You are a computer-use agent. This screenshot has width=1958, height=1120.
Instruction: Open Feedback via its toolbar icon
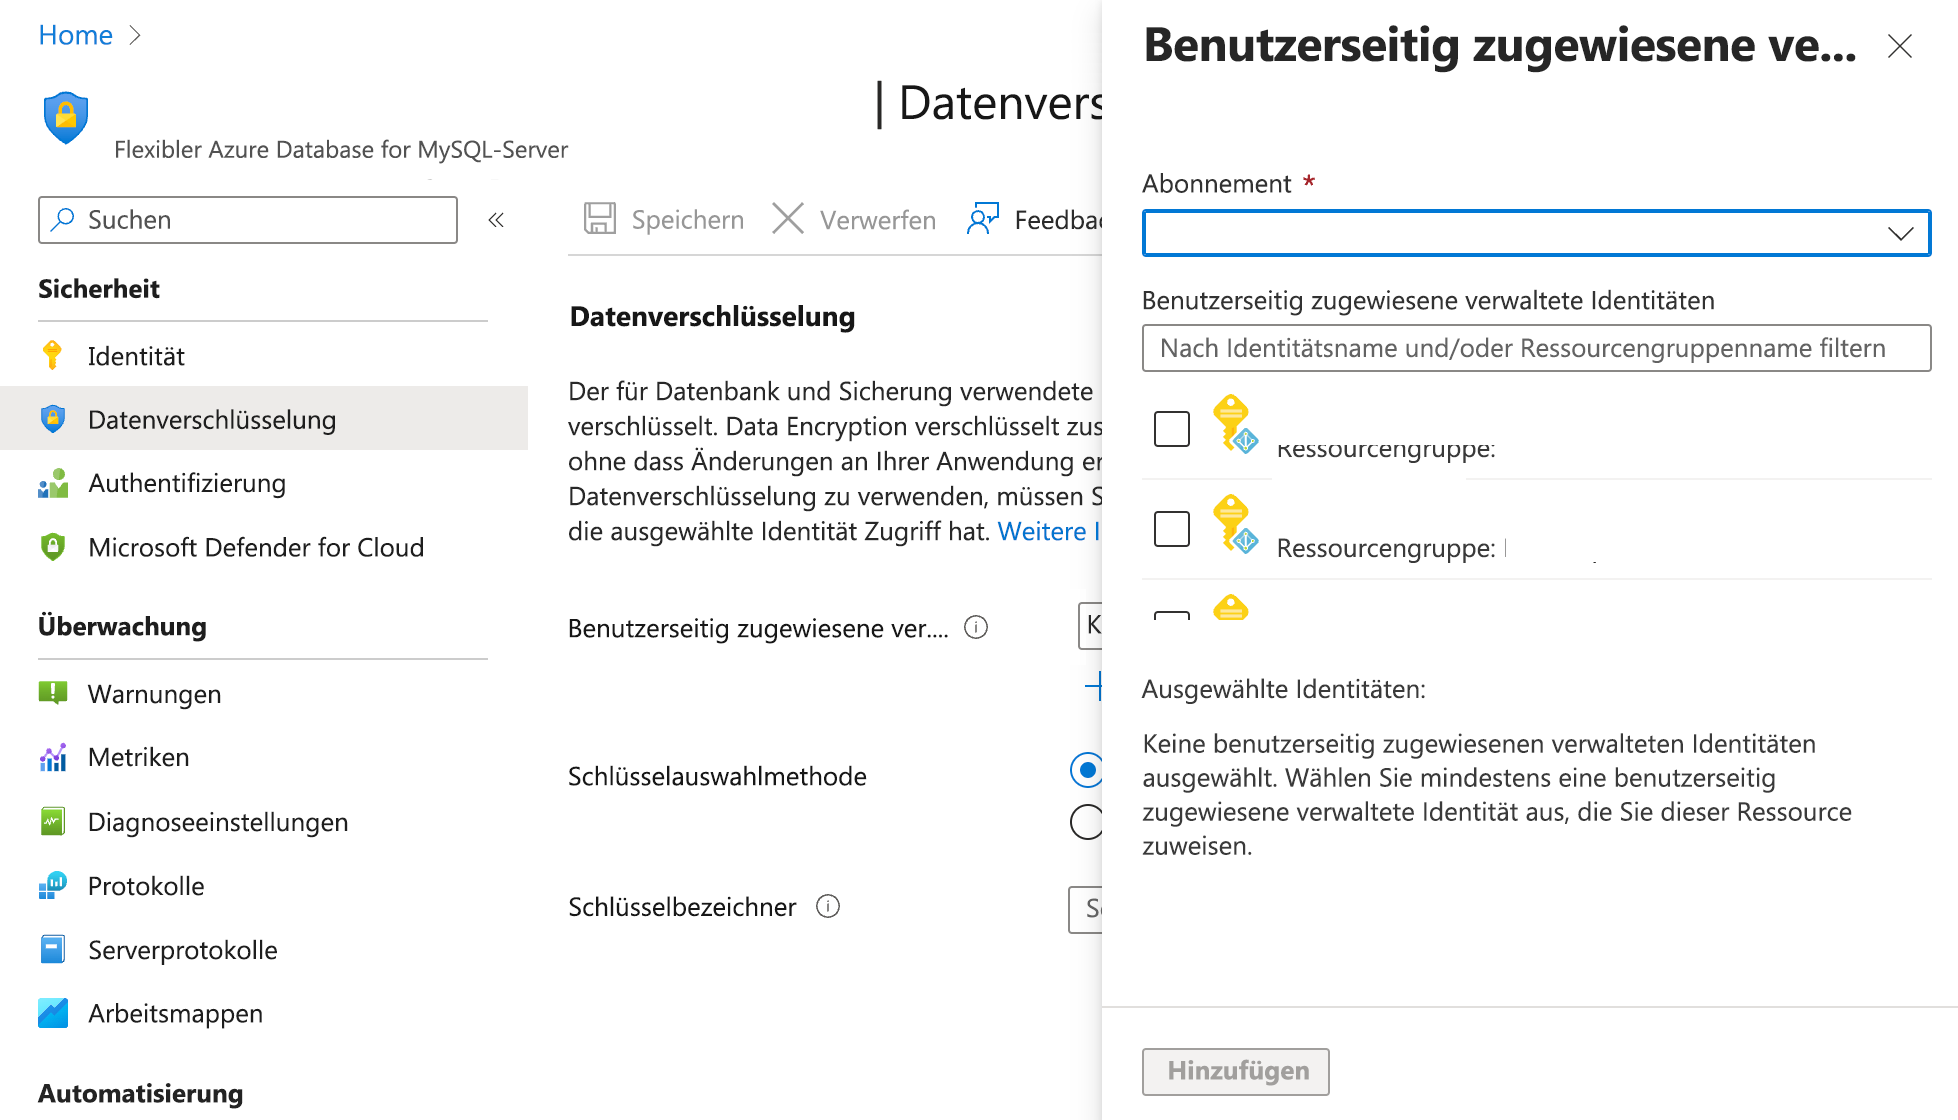click(x=983, y=219)
